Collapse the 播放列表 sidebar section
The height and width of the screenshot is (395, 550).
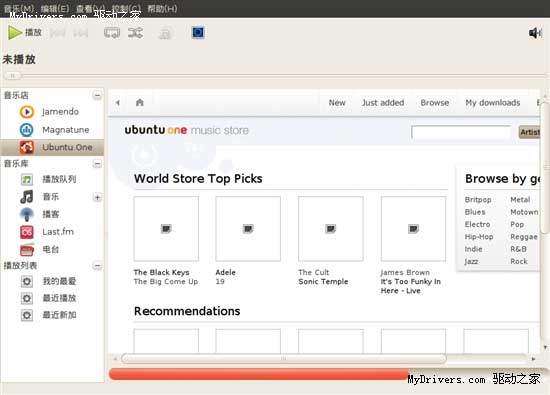(97, 266)
